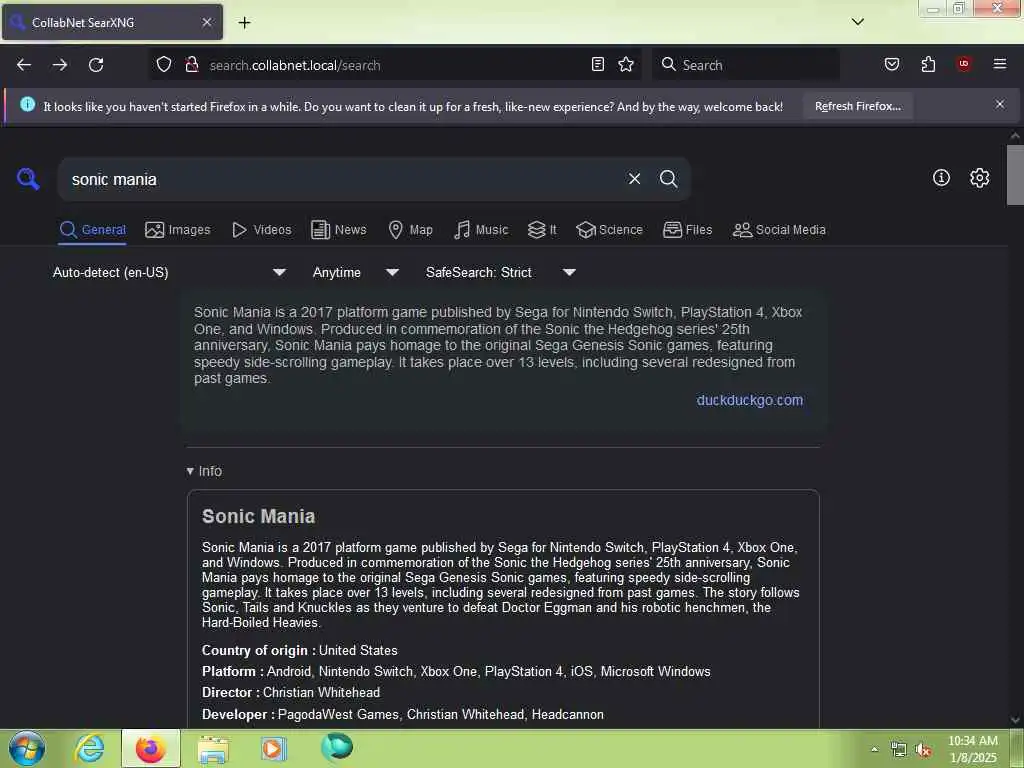Open the Anytime time range dropdown
This screenshot has width=1024, height=768.
point(355,272)
